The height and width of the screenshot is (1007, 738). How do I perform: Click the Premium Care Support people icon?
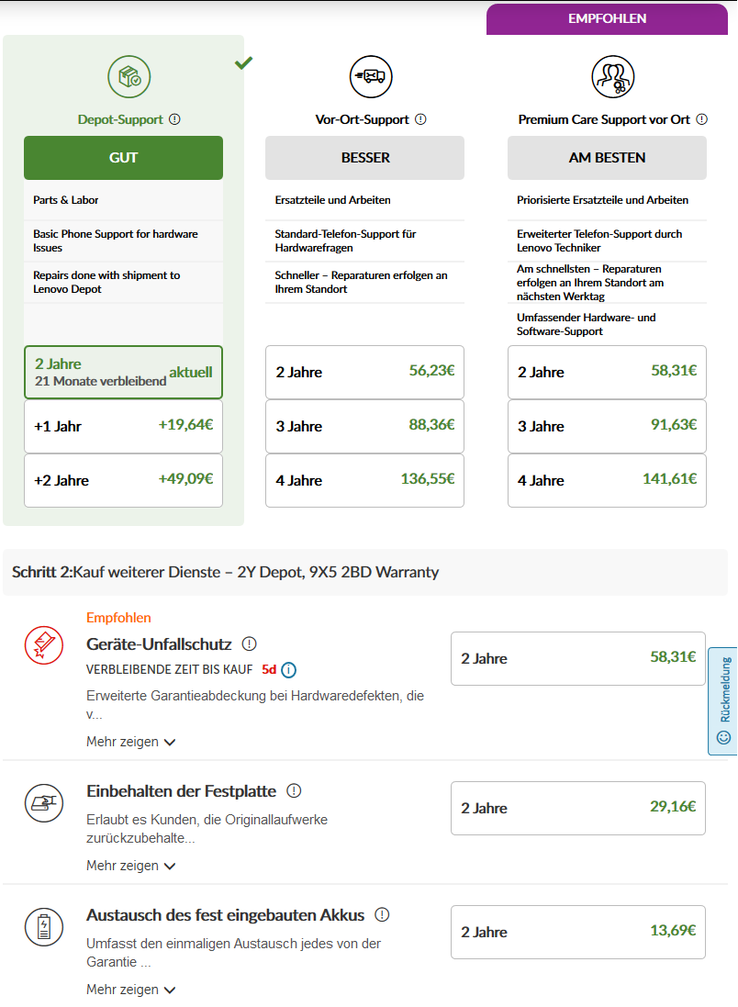click(612, 76)
